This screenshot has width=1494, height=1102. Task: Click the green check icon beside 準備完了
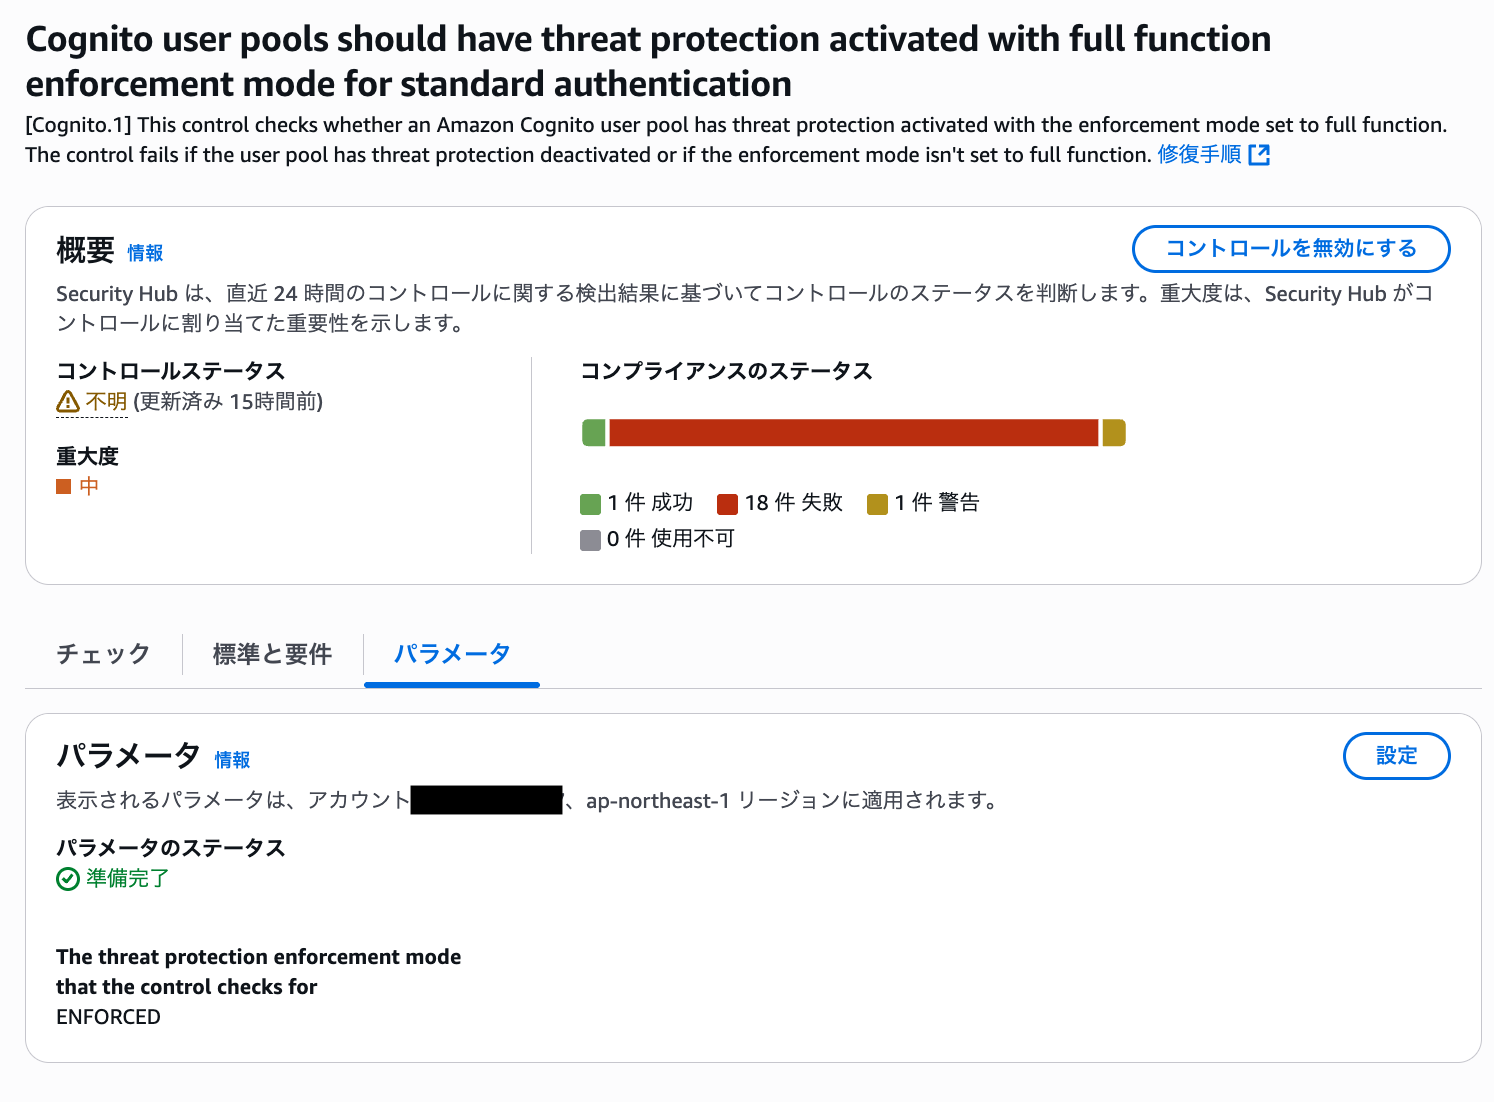point(68,879)
